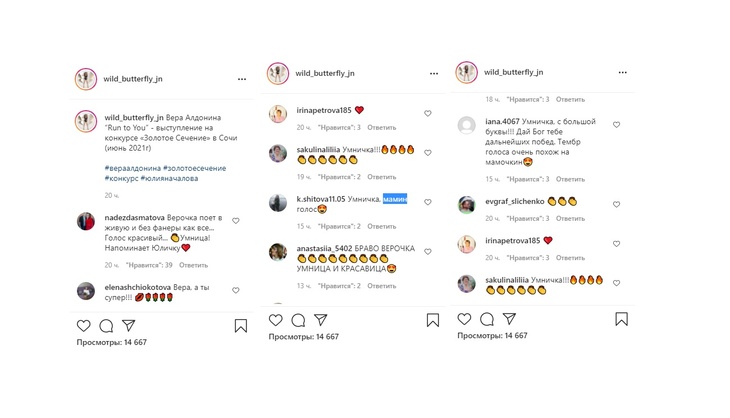Open the three-dot menu in middle panel
Image resolution: width=730 pixels, height=418 pixels.
click(x=432, y=73)
